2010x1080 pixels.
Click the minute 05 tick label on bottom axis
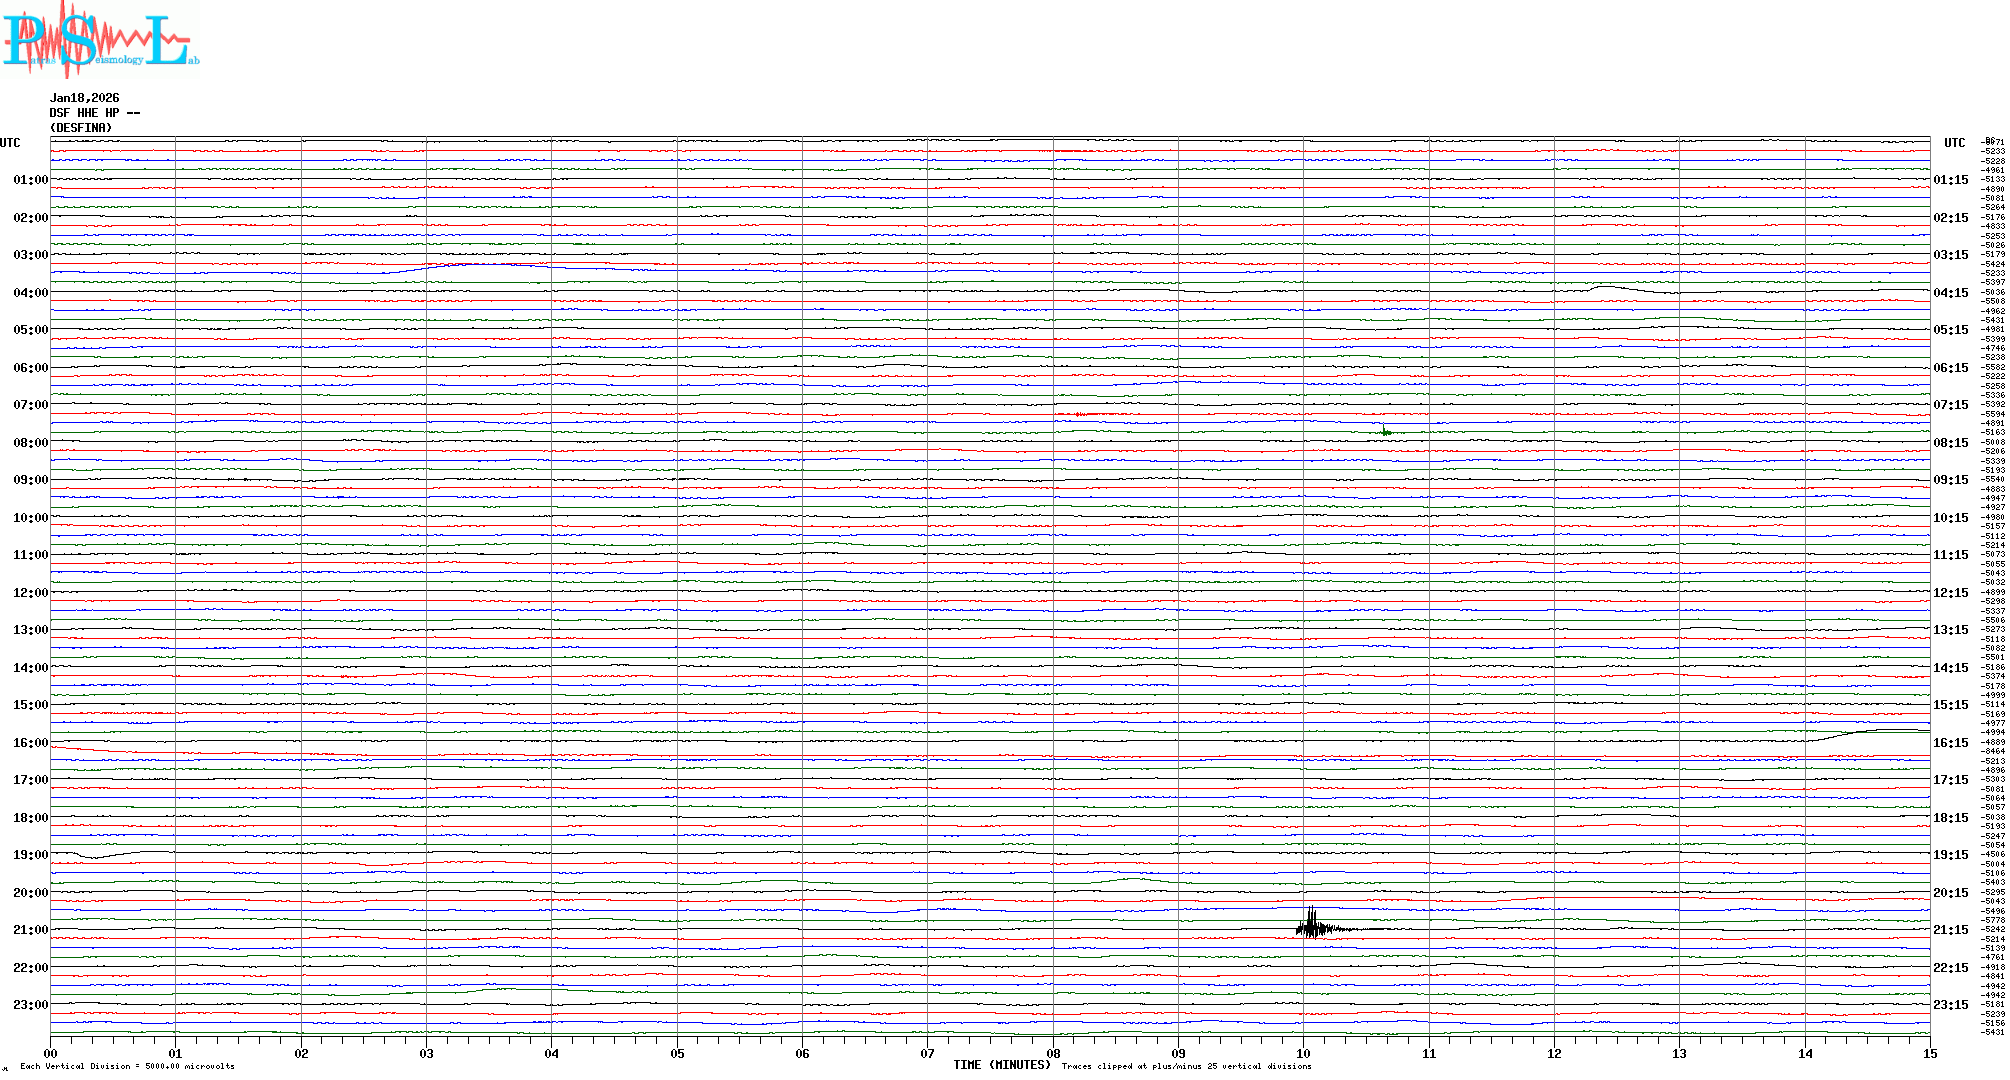coord(677,1053)
